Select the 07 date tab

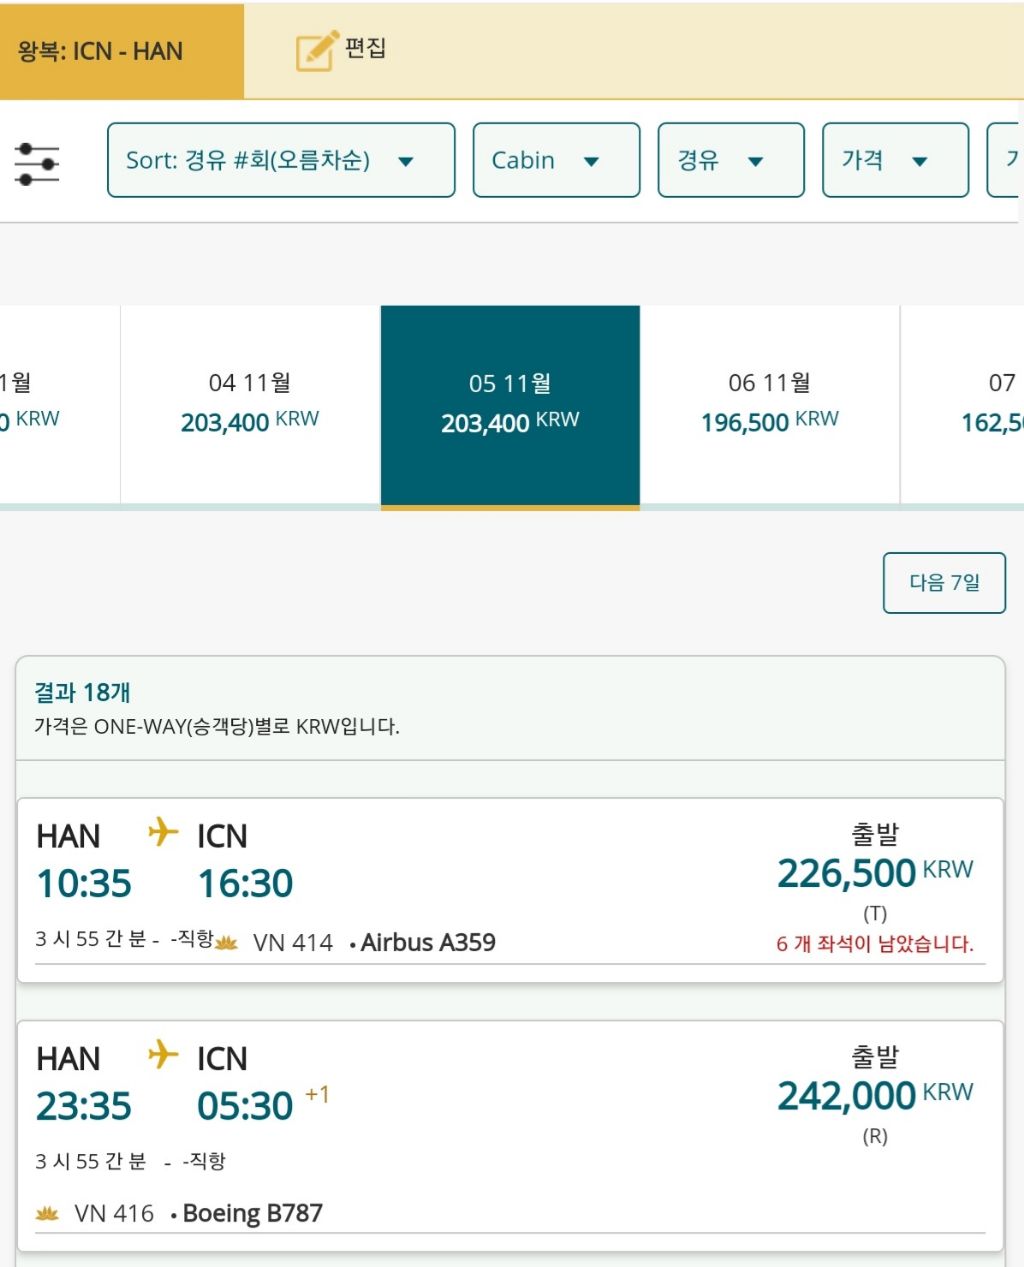pyautogui.click(x=992, y=403)
